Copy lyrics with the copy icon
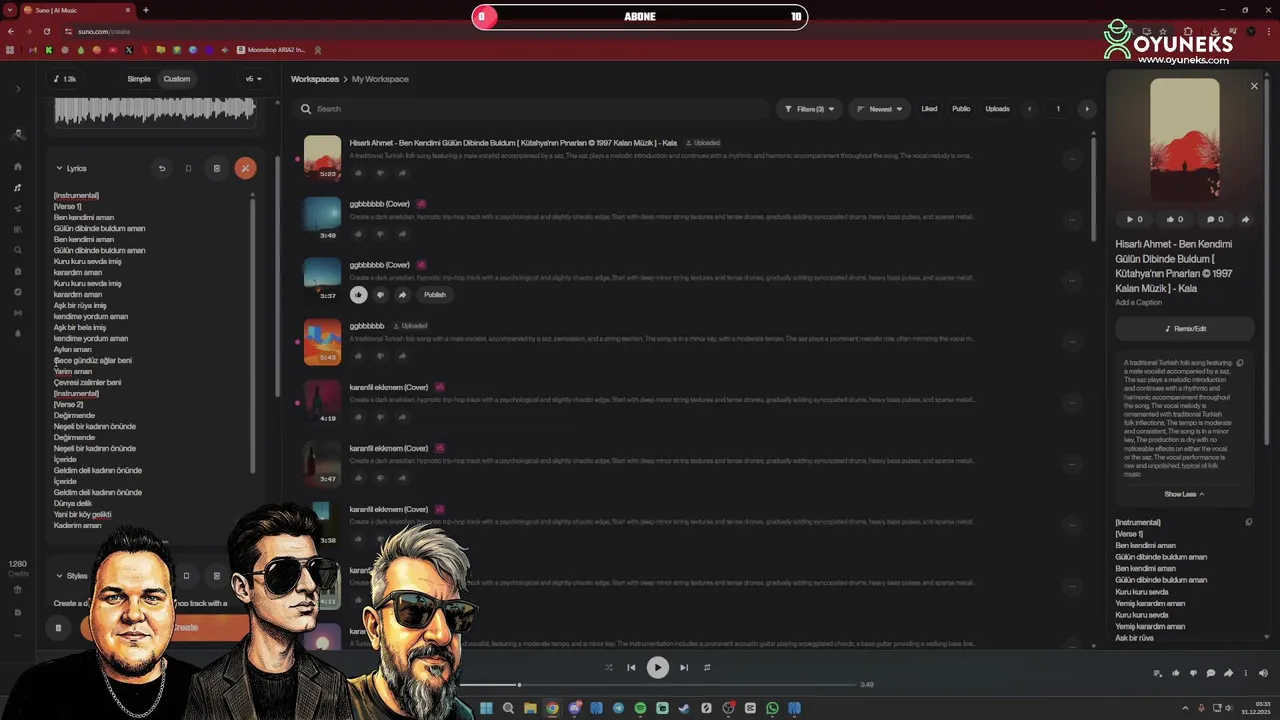This screenshot has height=720, width=1280. (x=188, y=168)
